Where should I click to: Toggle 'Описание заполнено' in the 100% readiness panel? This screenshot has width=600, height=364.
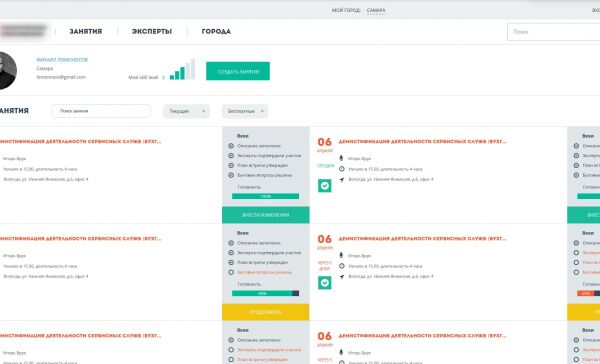click(231, 146)
